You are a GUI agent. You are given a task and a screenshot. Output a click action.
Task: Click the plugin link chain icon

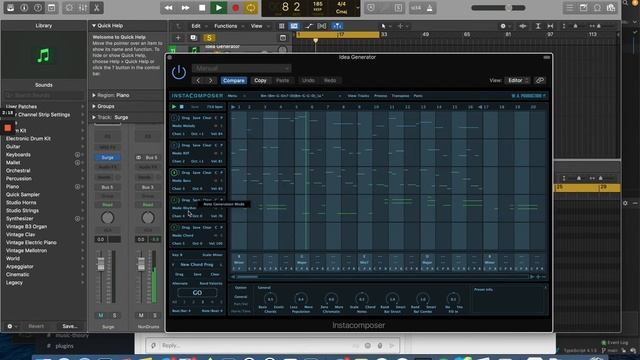coord(540,80)
